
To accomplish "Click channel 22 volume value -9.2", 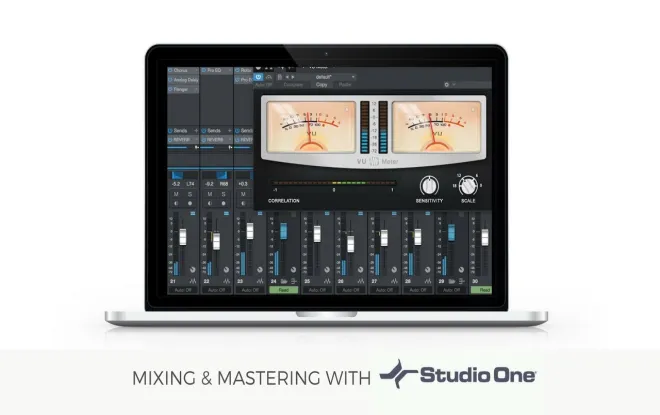I will tap(209, 184).
